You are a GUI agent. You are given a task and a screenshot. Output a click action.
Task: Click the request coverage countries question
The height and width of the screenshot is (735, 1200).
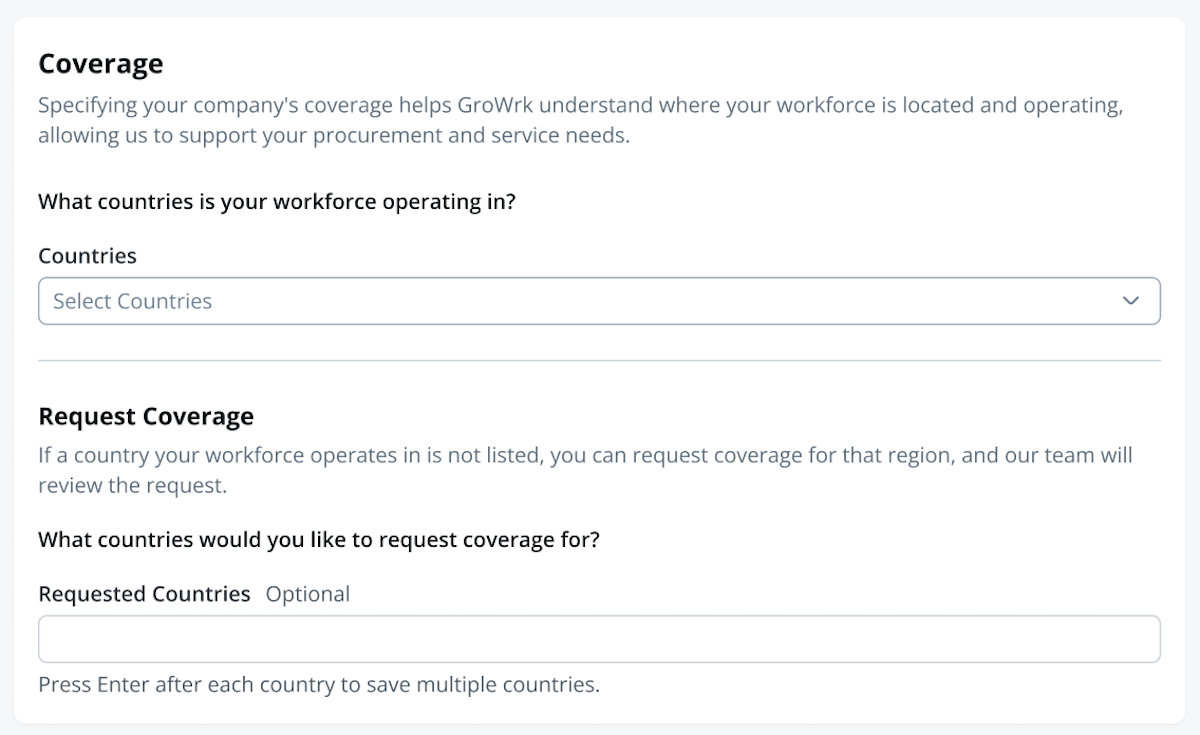[x=318, y=540]
